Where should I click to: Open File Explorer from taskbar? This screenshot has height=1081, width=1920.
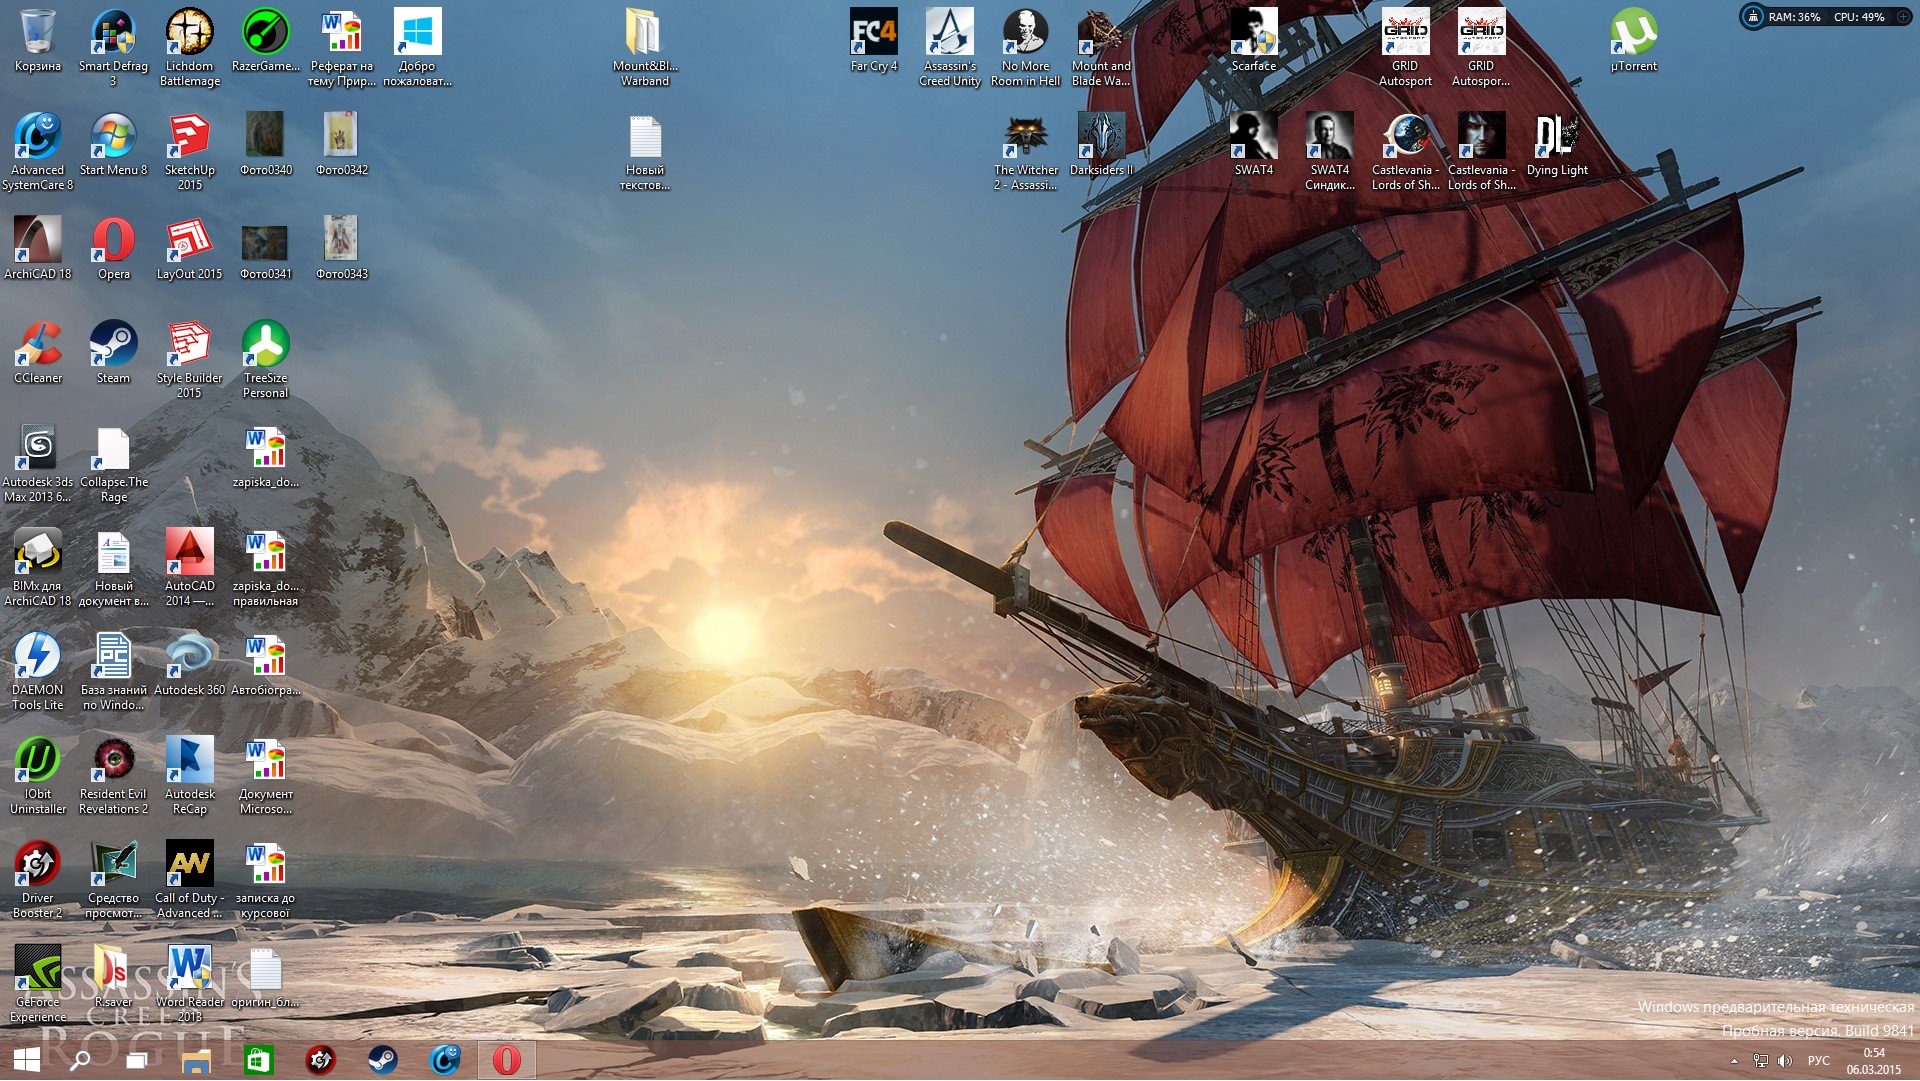tap(197, 1060)
